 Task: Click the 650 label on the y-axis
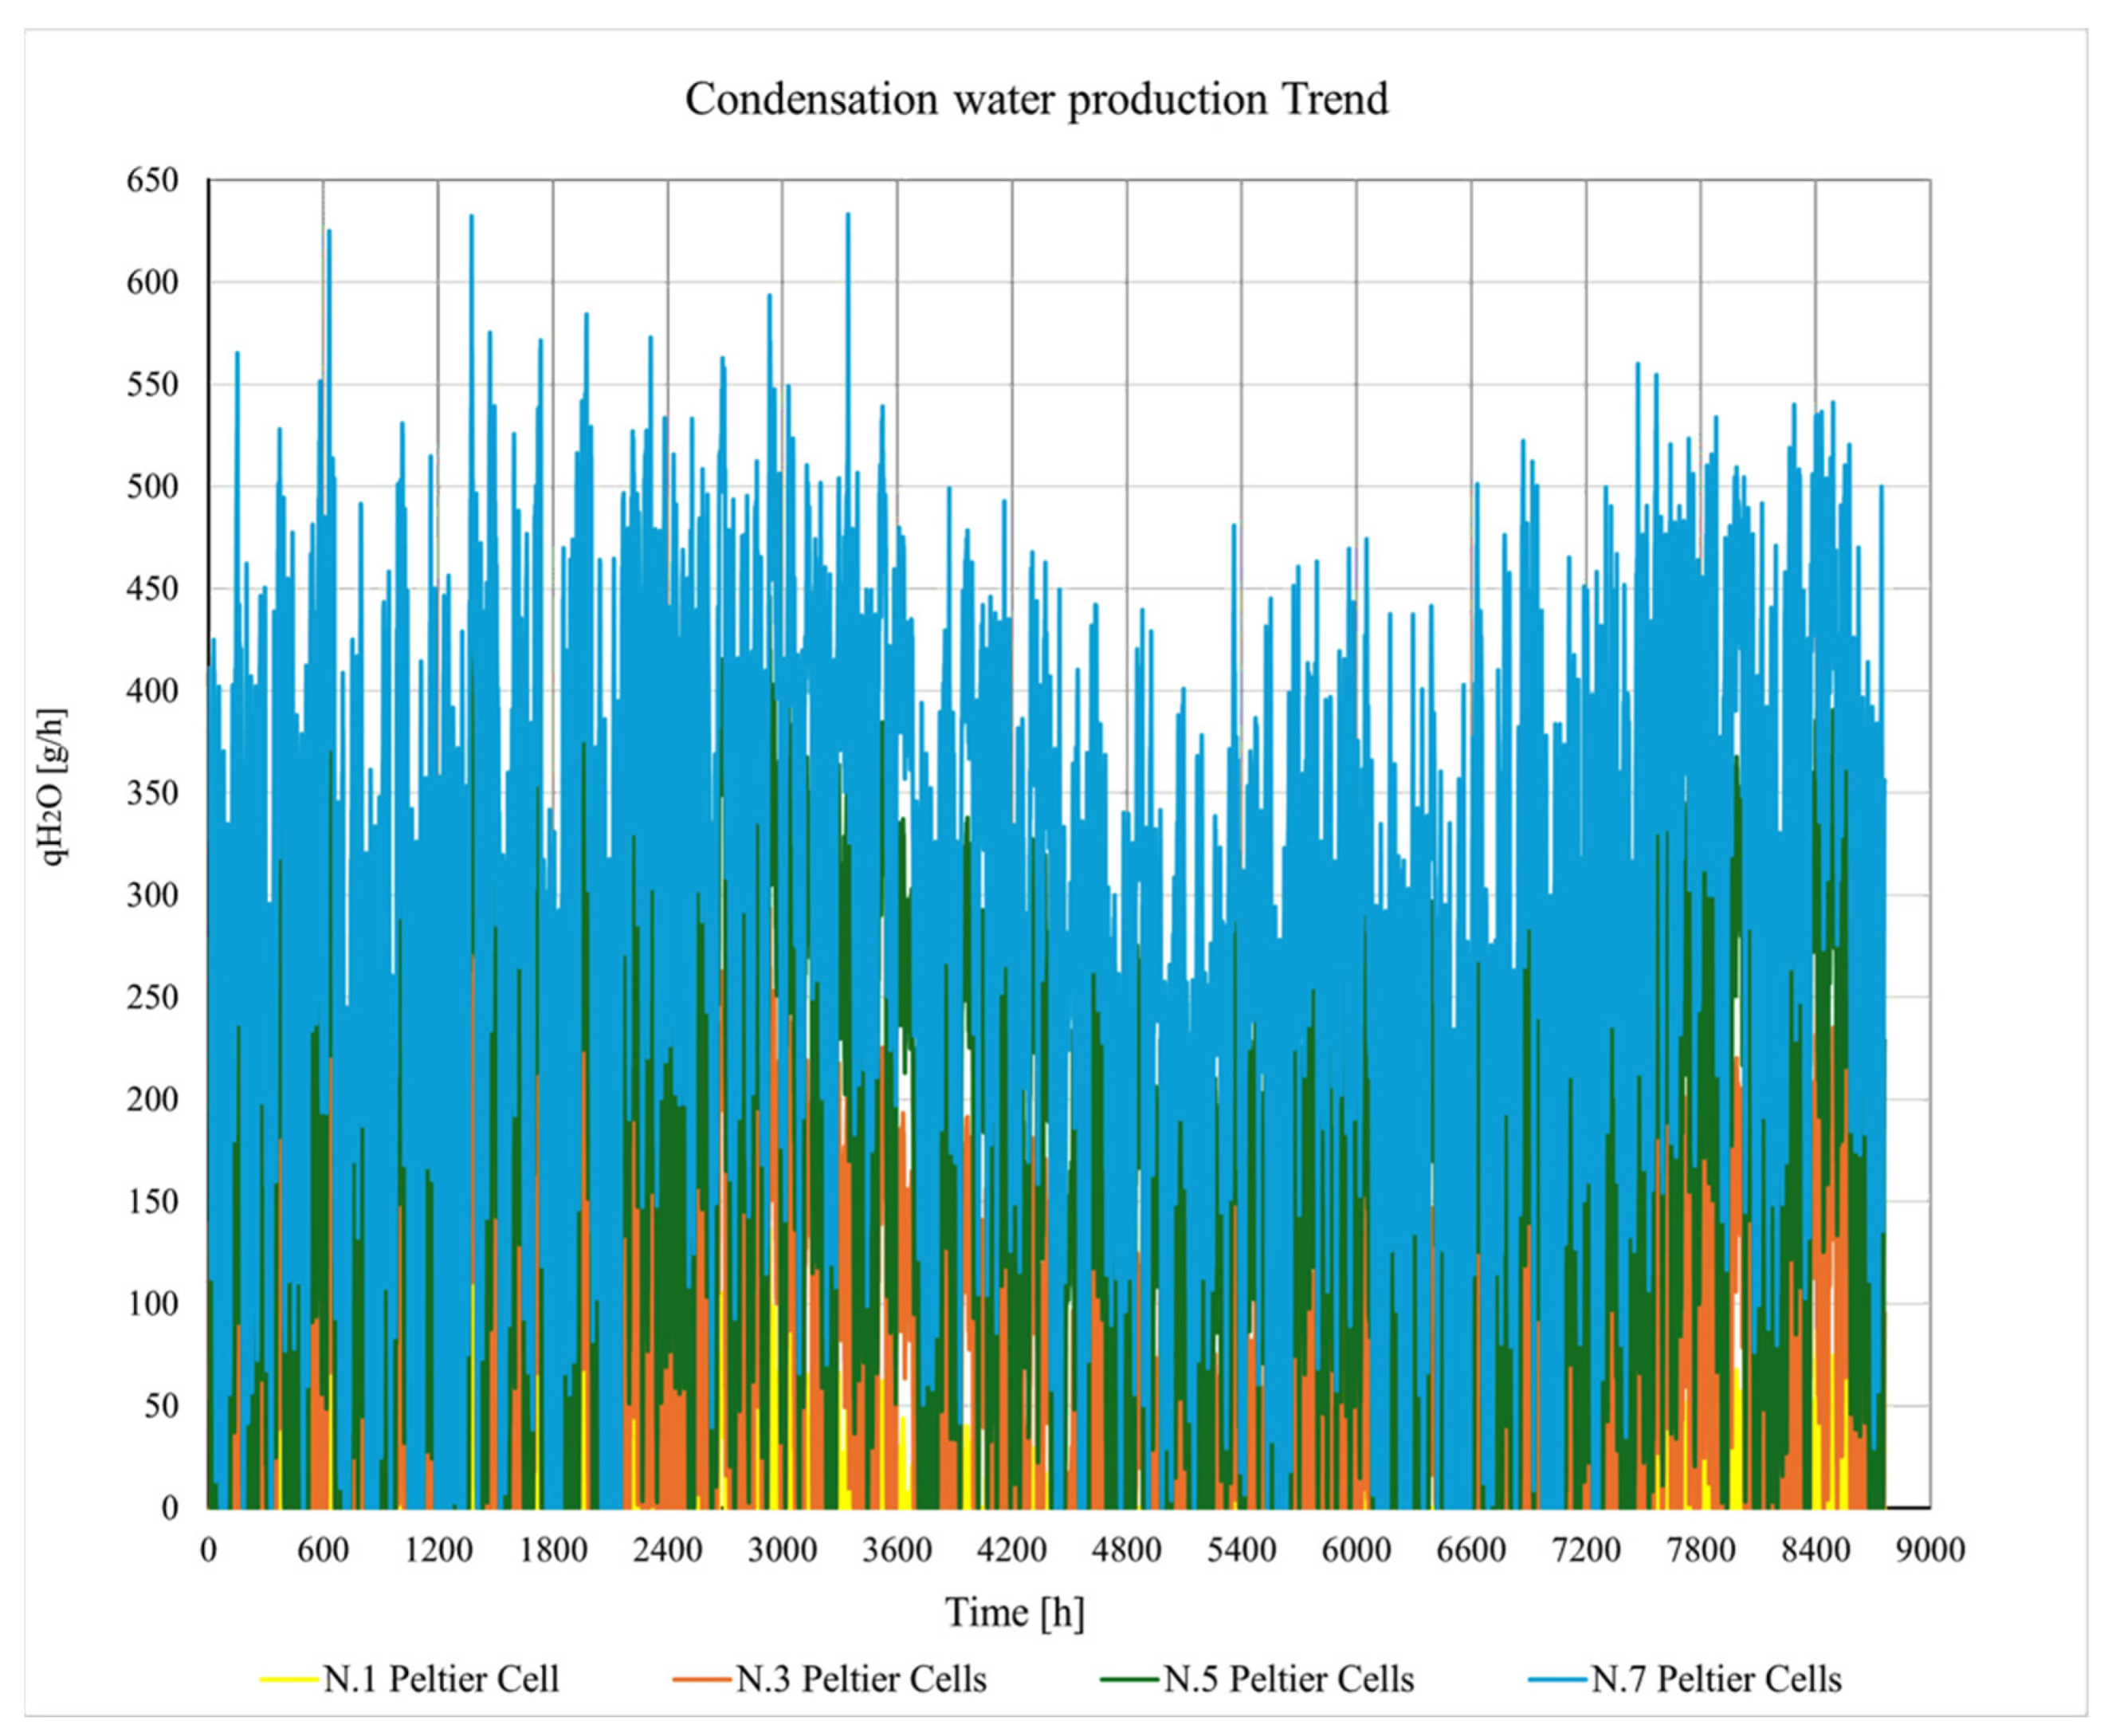pyautogui.click(x=152, y=181)
